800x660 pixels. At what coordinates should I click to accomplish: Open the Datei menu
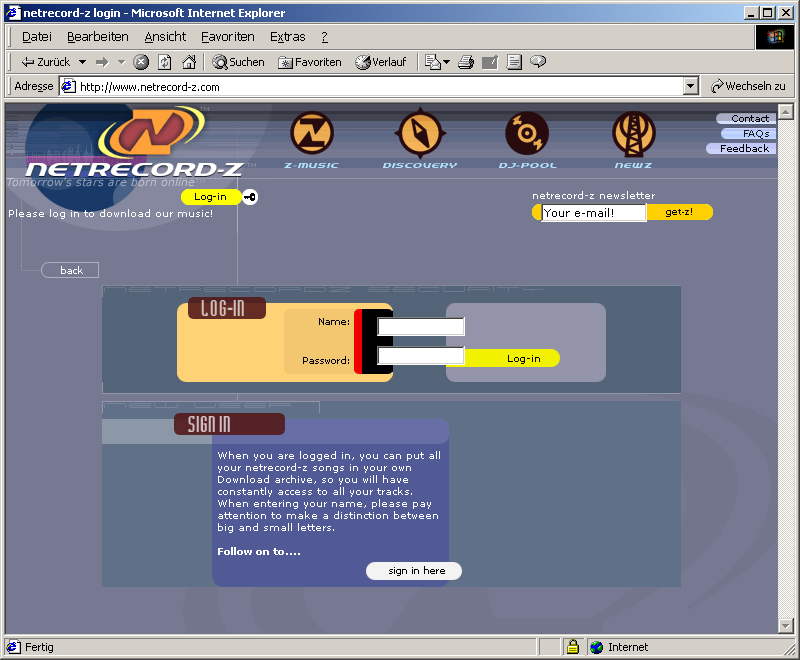[37, 37]
